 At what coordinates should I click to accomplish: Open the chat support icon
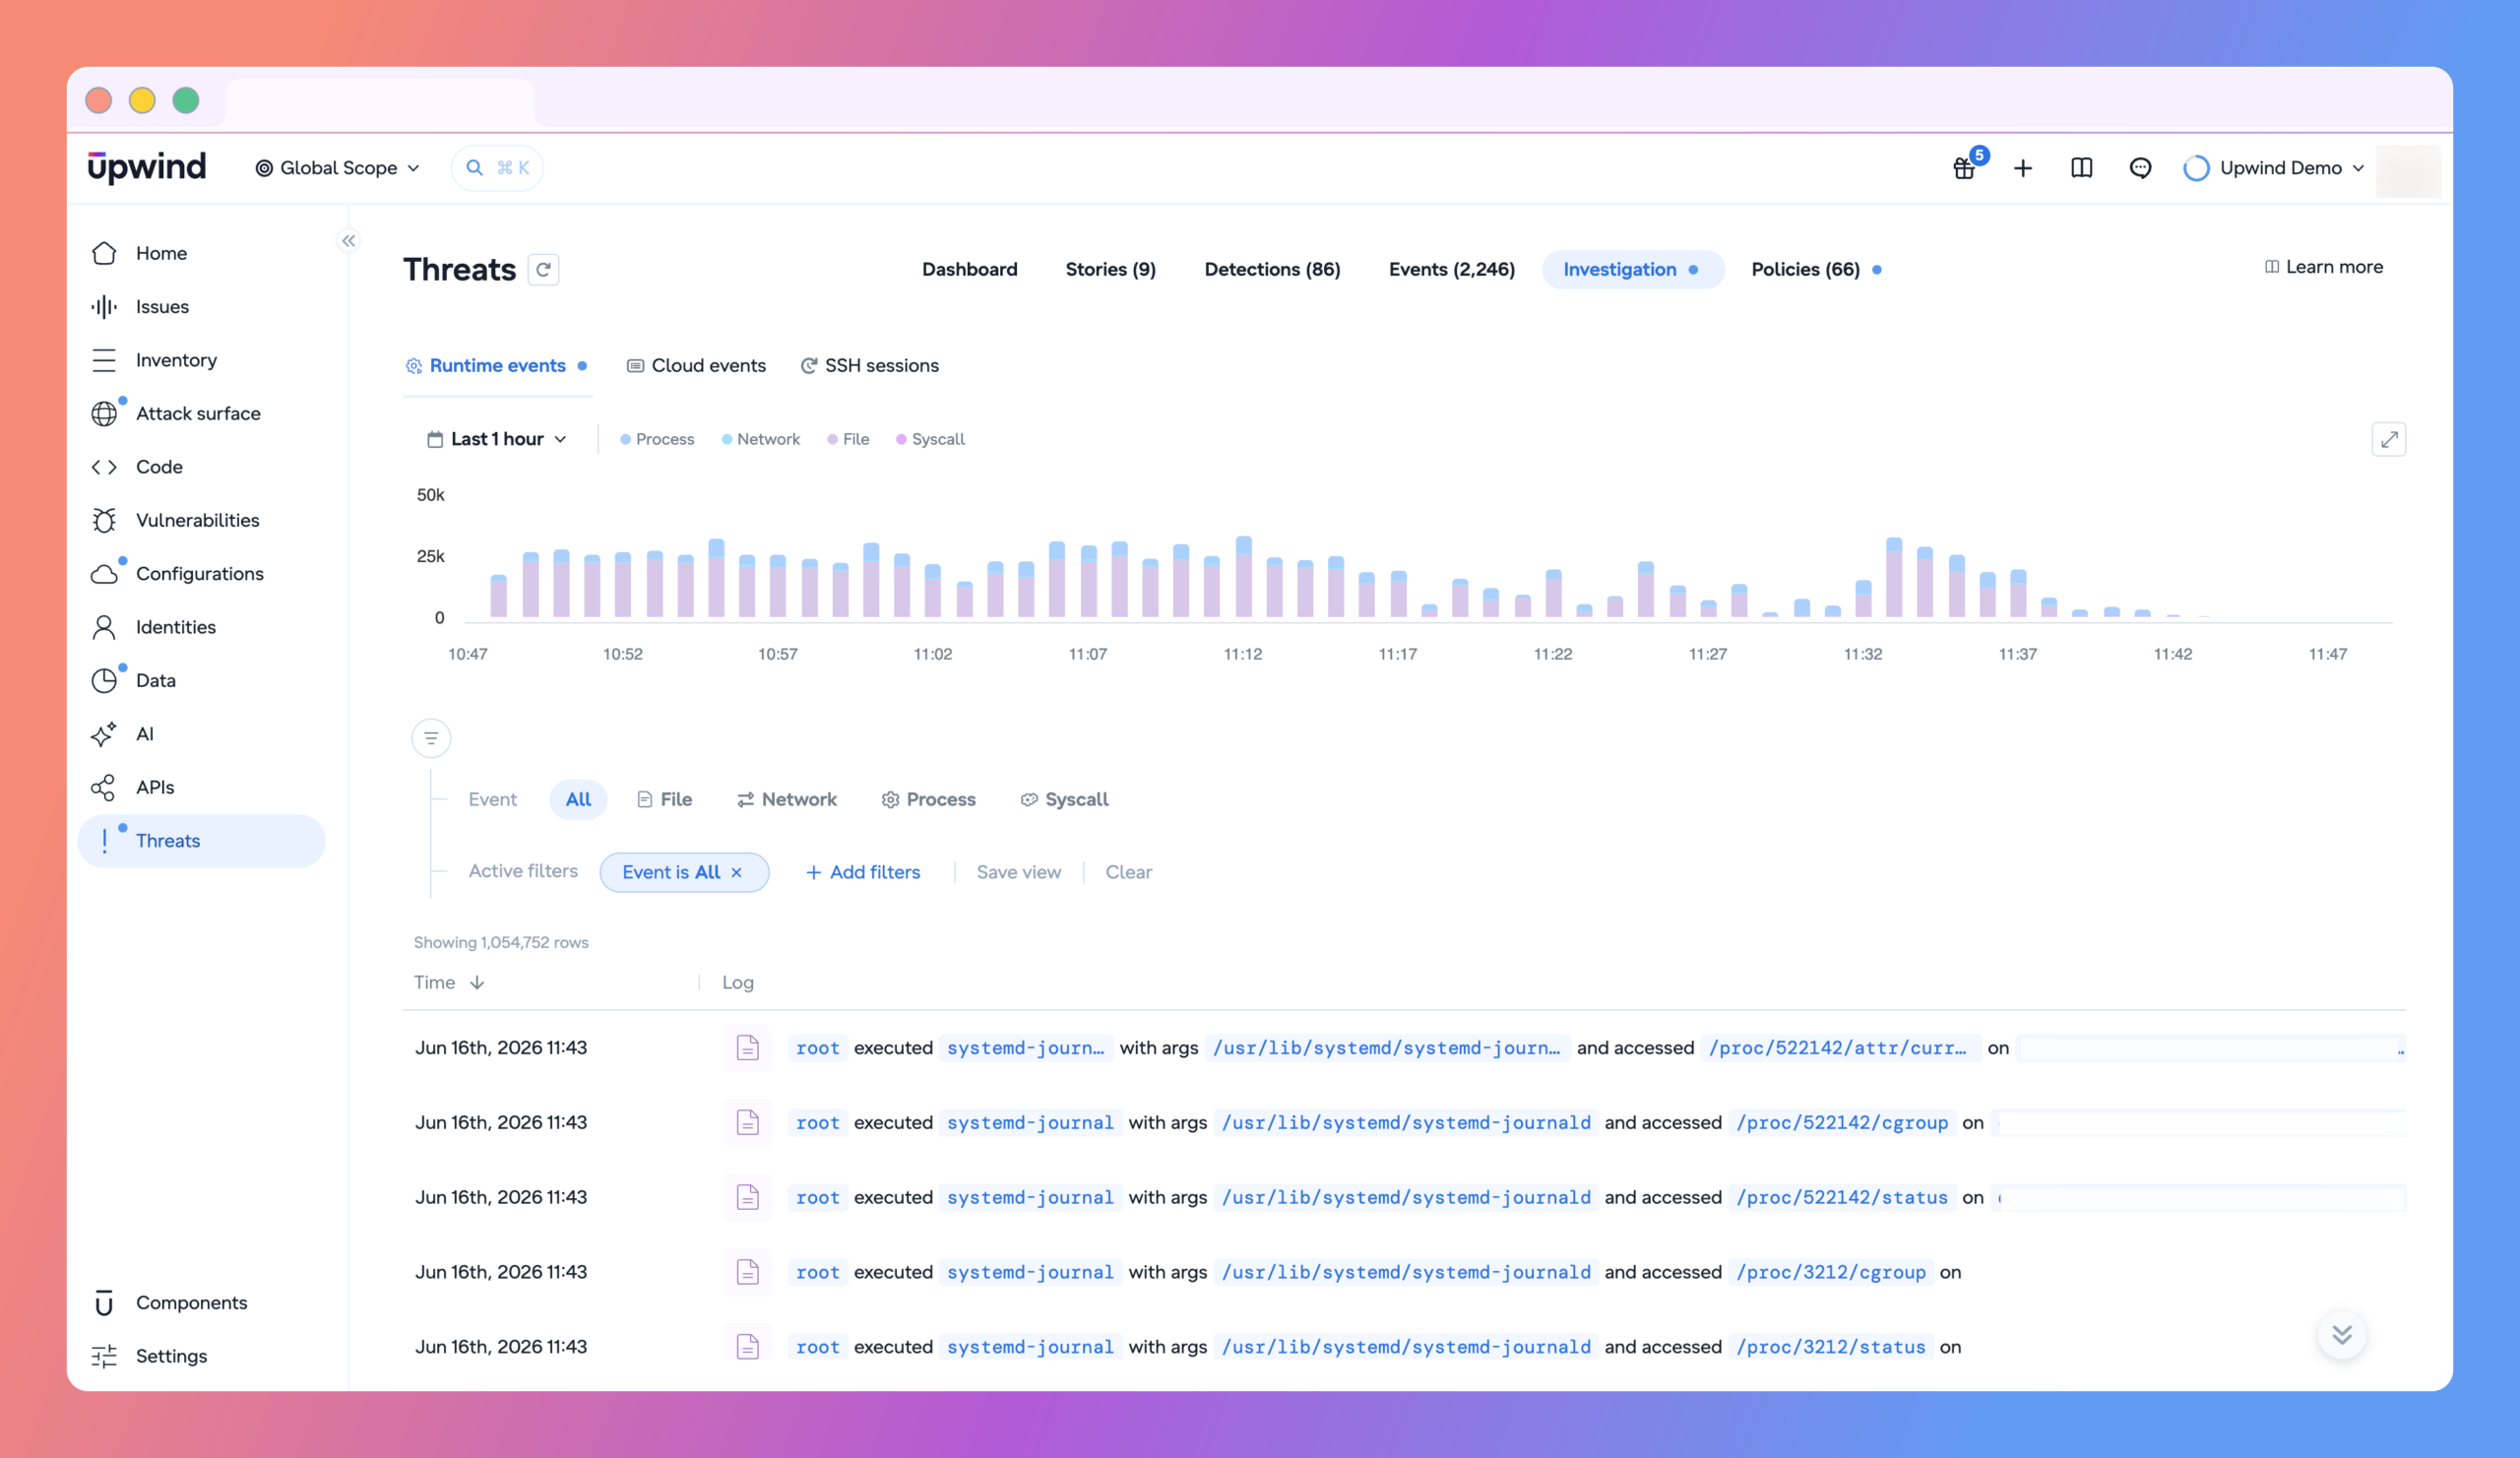pos(2140,168)
